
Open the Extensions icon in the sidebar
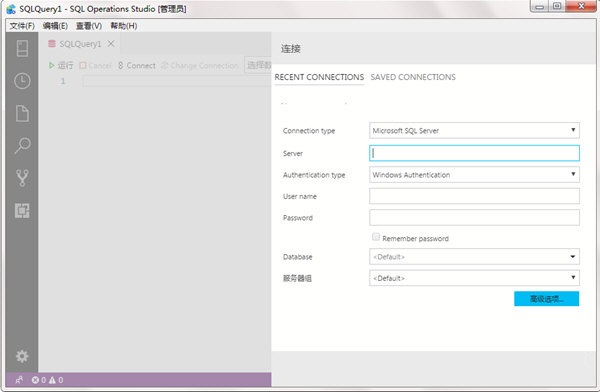(22, 211)
